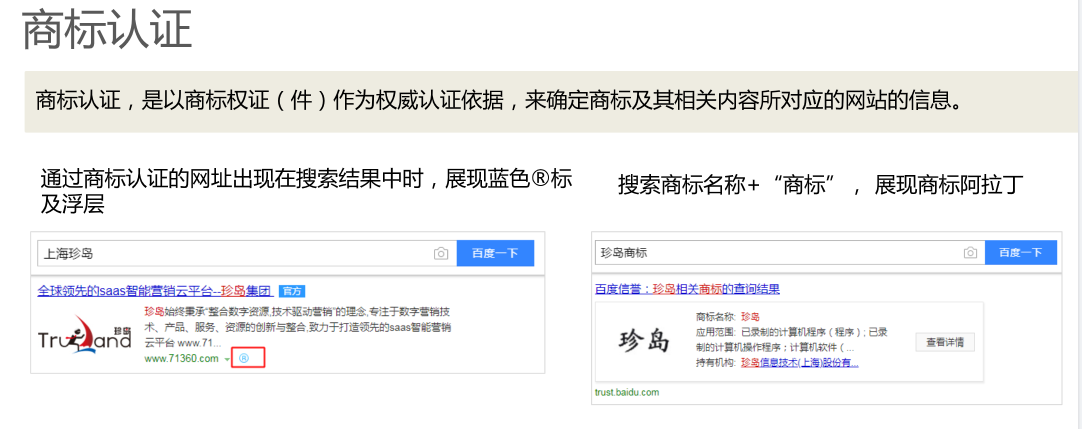Click the 商标认证，是以商标权证 definition text

498,101
